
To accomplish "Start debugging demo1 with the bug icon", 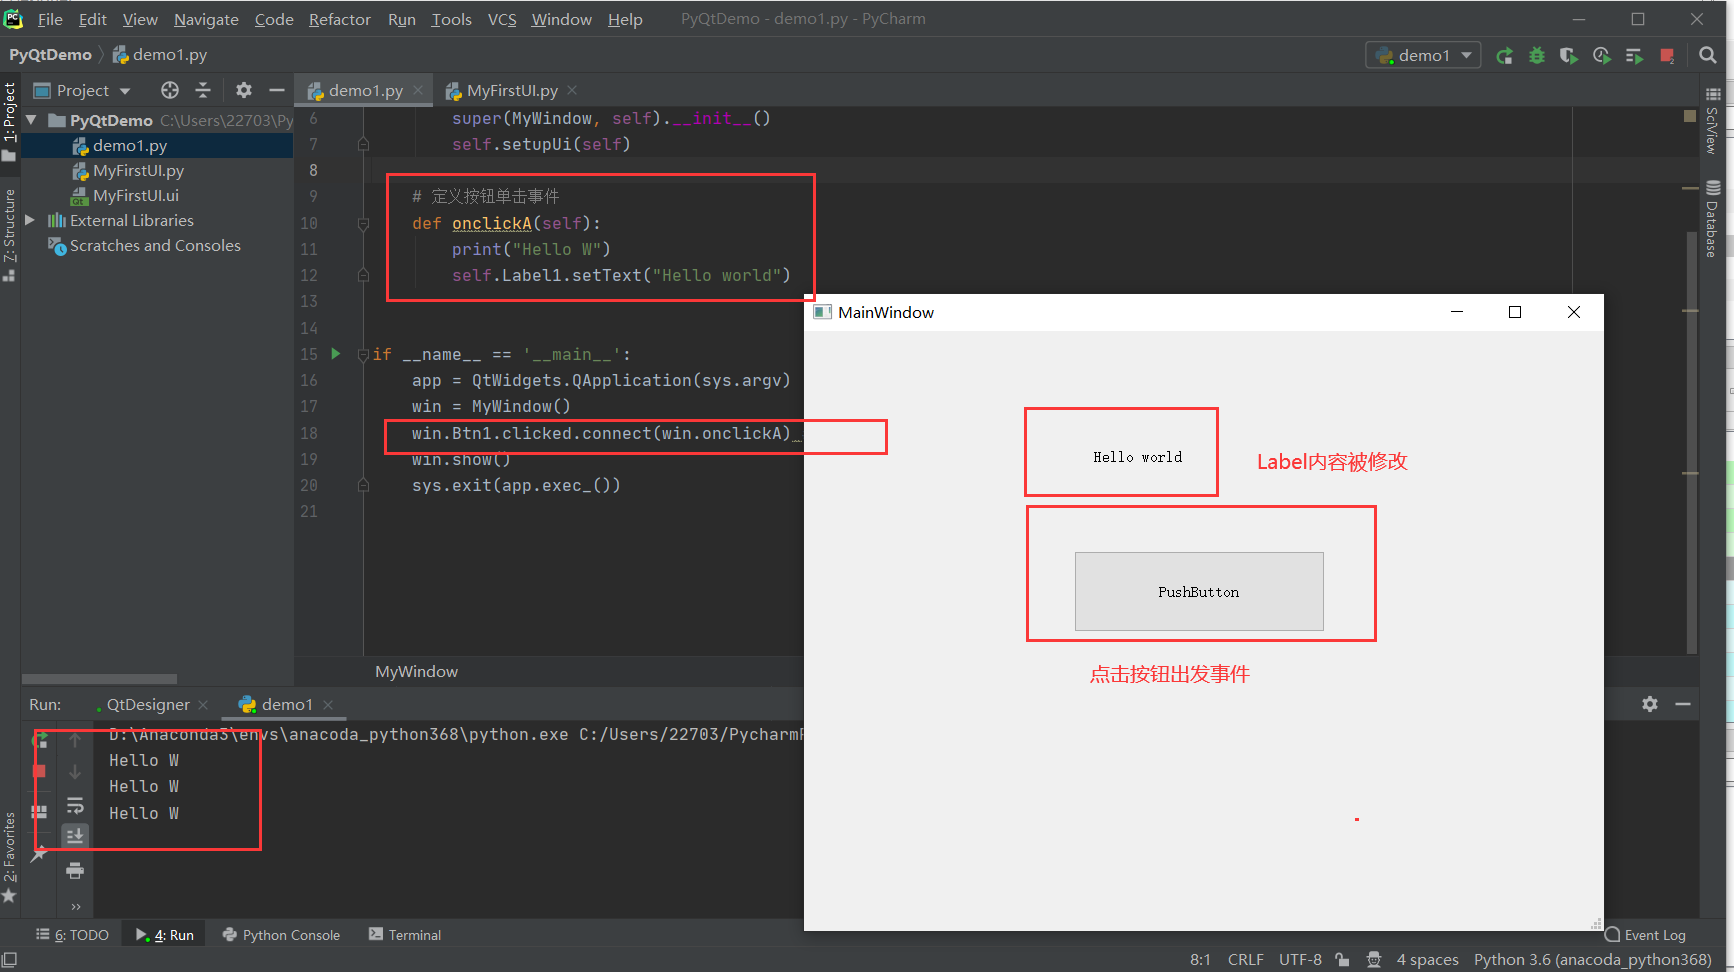I will [x=1537, y=56].
